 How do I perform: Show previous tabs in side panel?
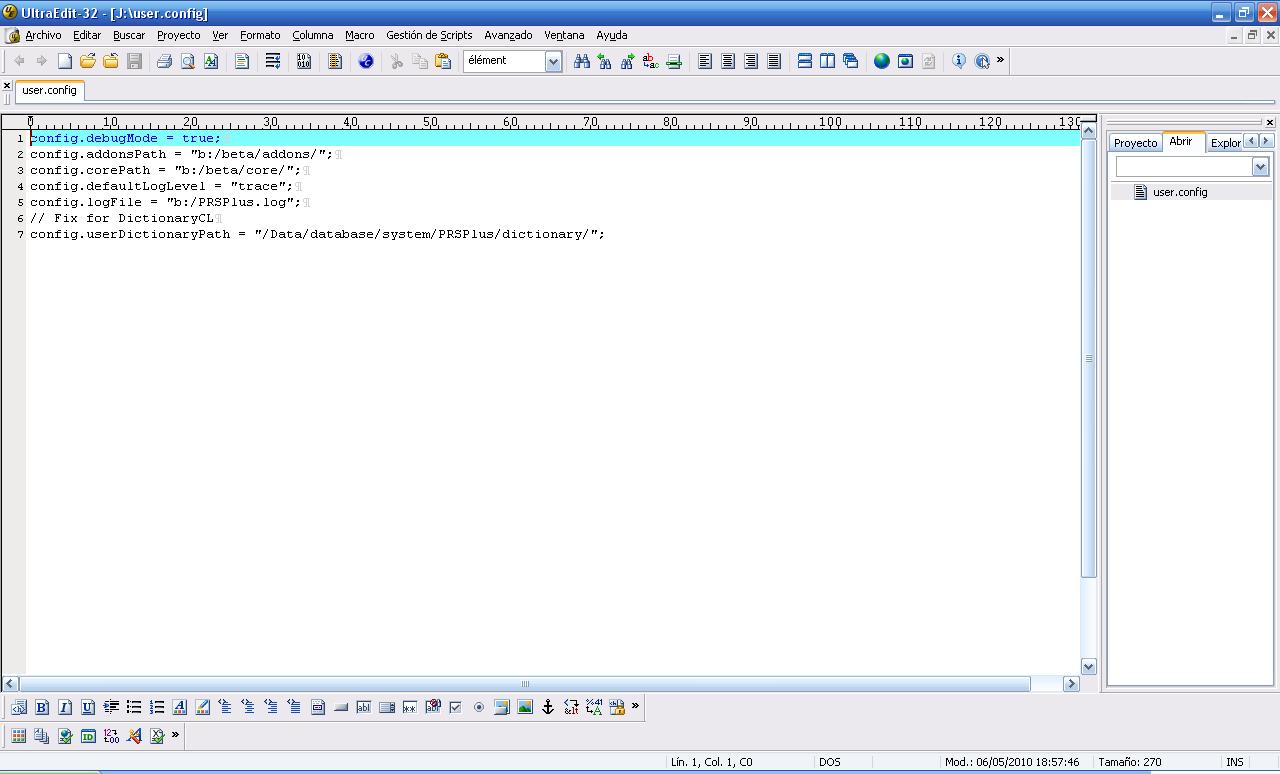[1251, 141]
